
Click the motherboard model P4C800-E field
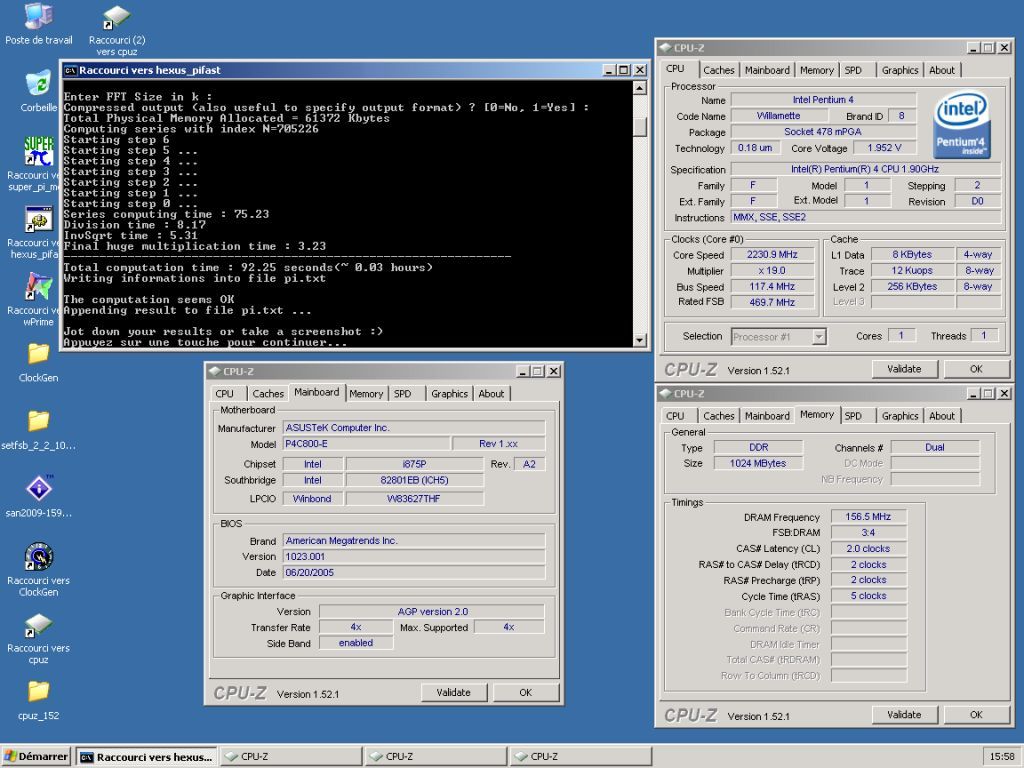click(366, 444)
